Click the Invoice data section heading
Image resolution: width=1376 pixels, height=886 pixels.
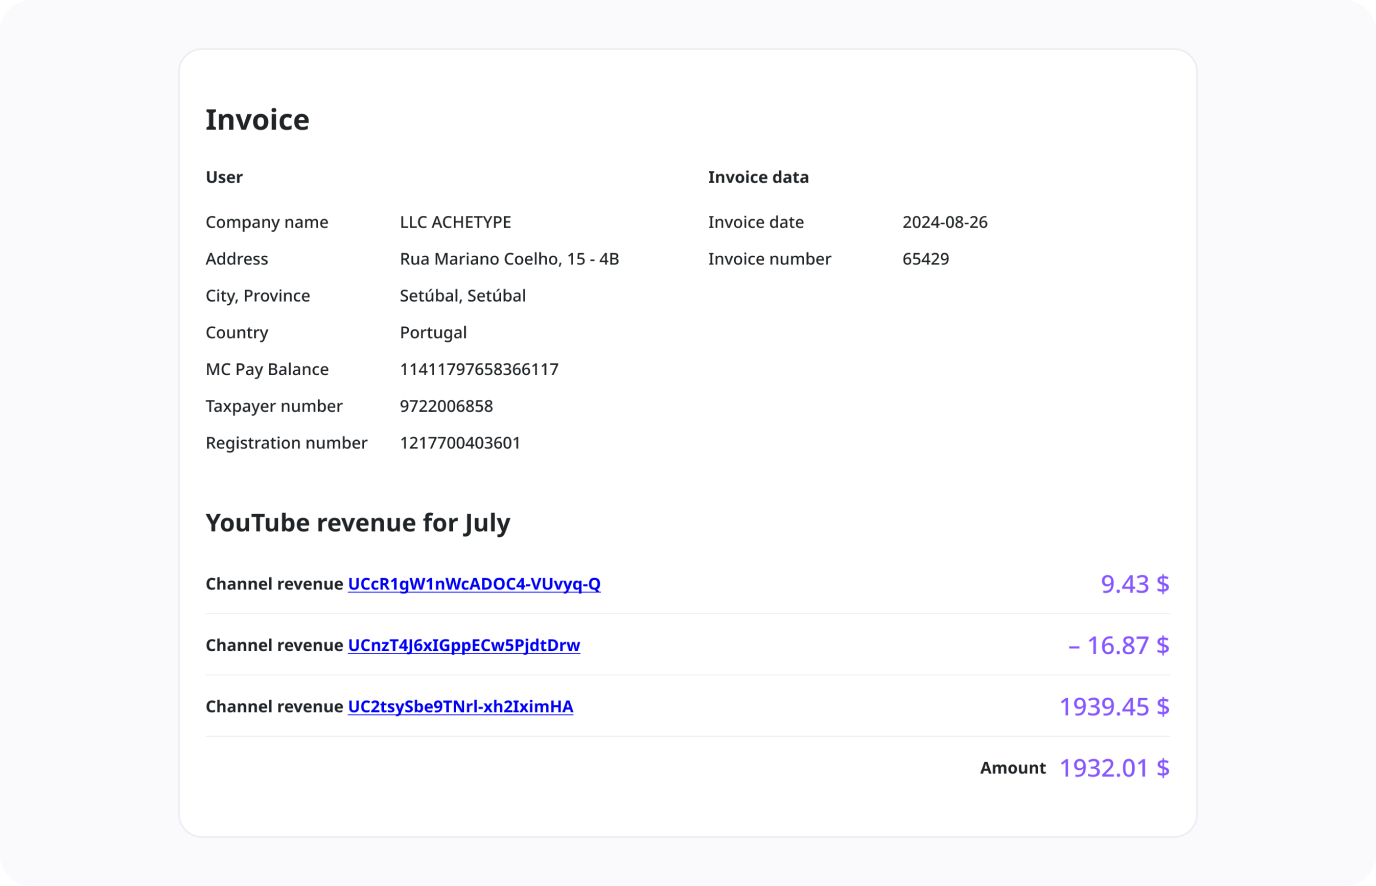758,177
